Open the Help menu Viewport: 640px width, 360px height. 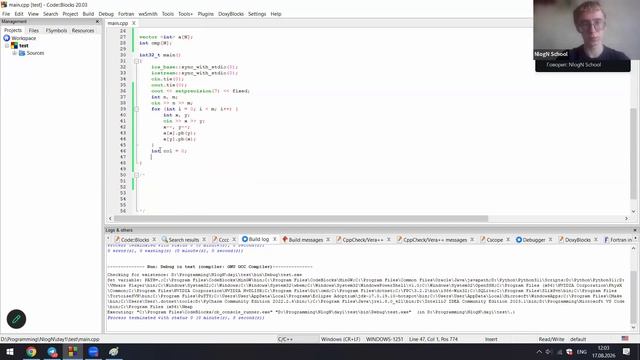point(276,14)
